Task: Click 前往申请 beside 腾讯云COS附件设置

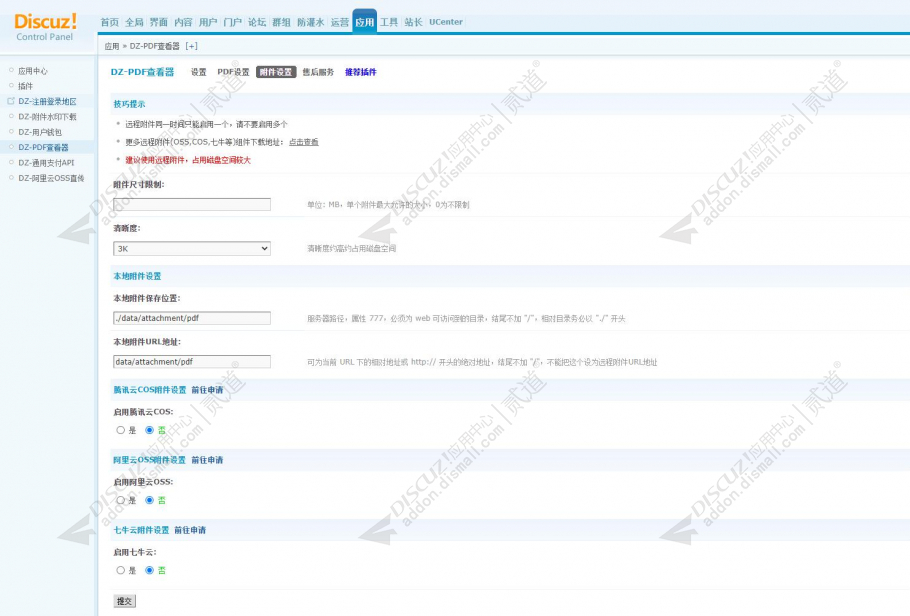Action: tap(207, 390)
